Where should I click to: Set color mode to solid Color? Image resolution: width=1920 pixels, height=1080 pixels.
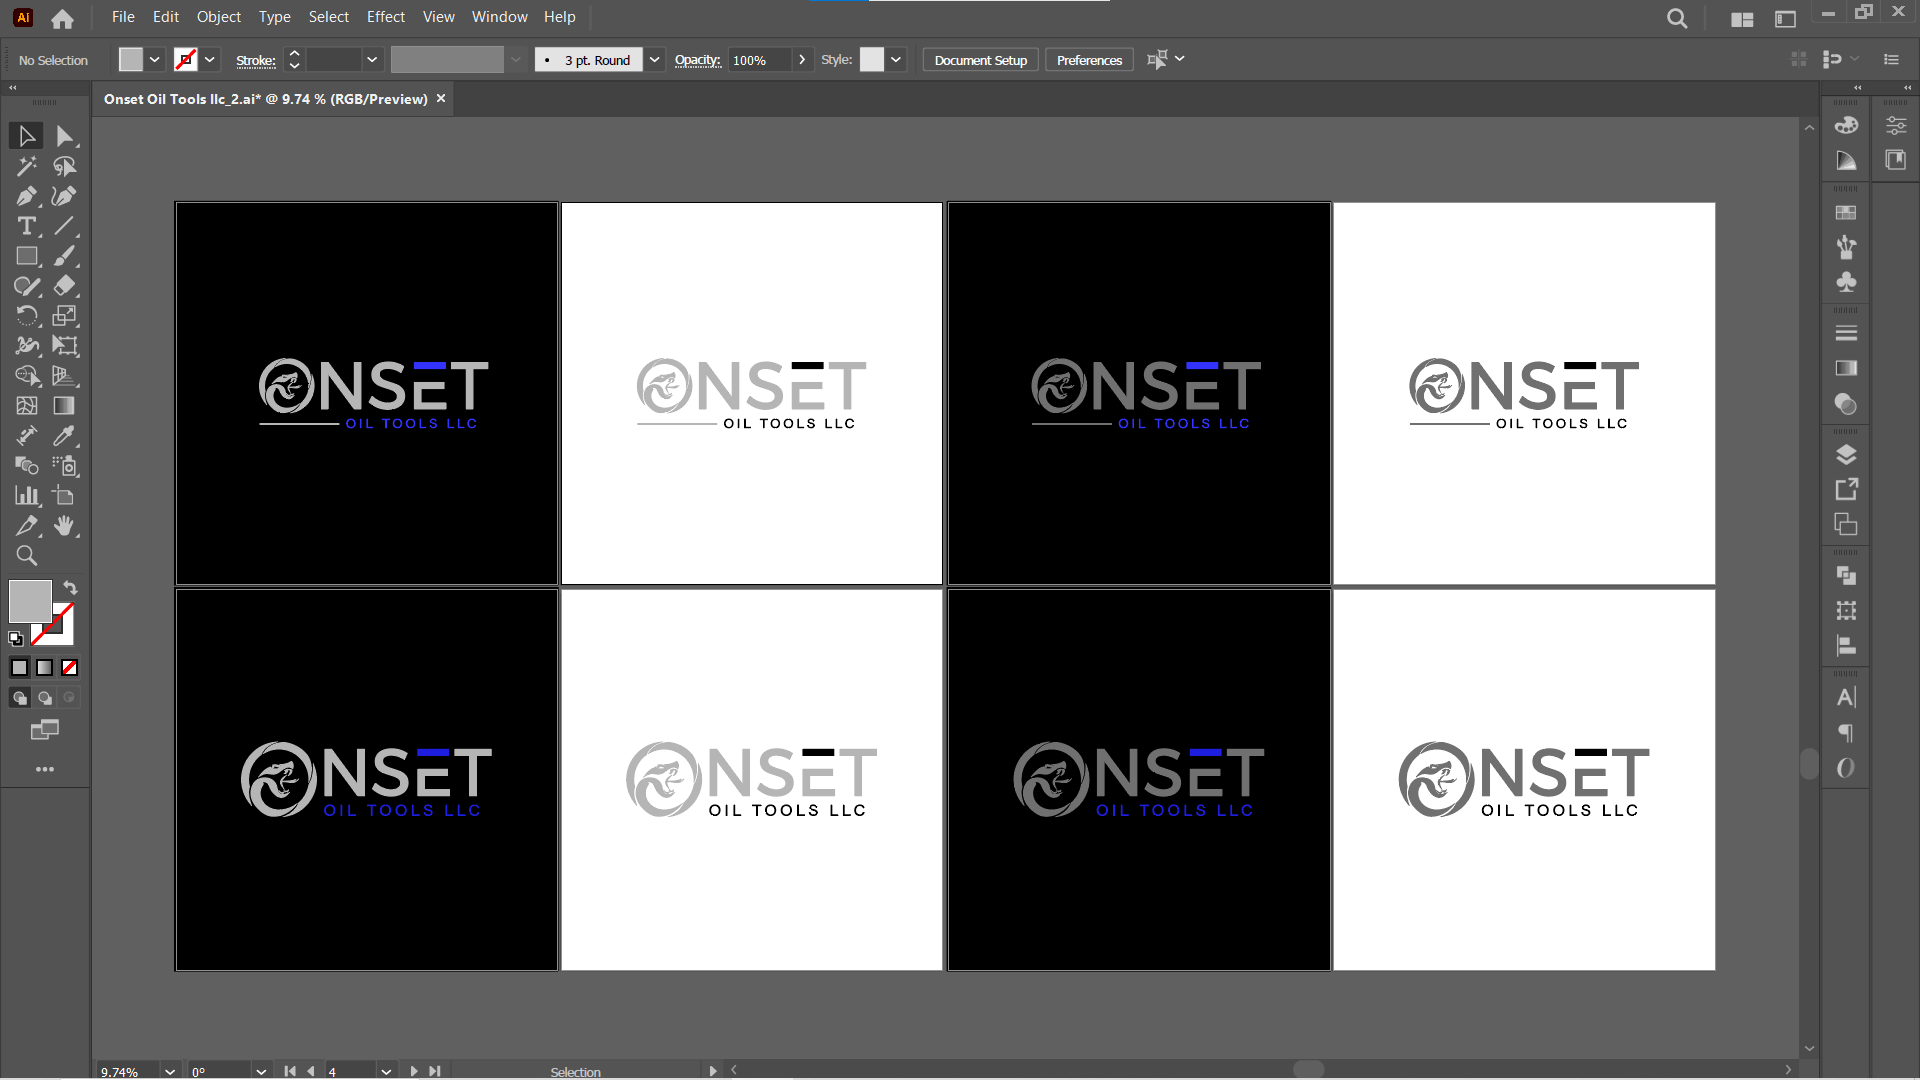click(20, 668)
